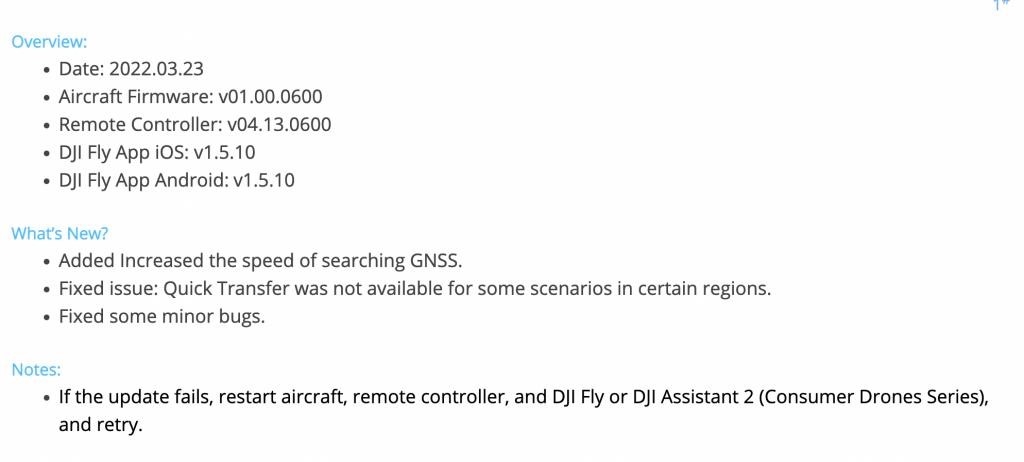Click the (Consumer Drones Series) text
This screenshot has height=462, width=1024.
871,397
